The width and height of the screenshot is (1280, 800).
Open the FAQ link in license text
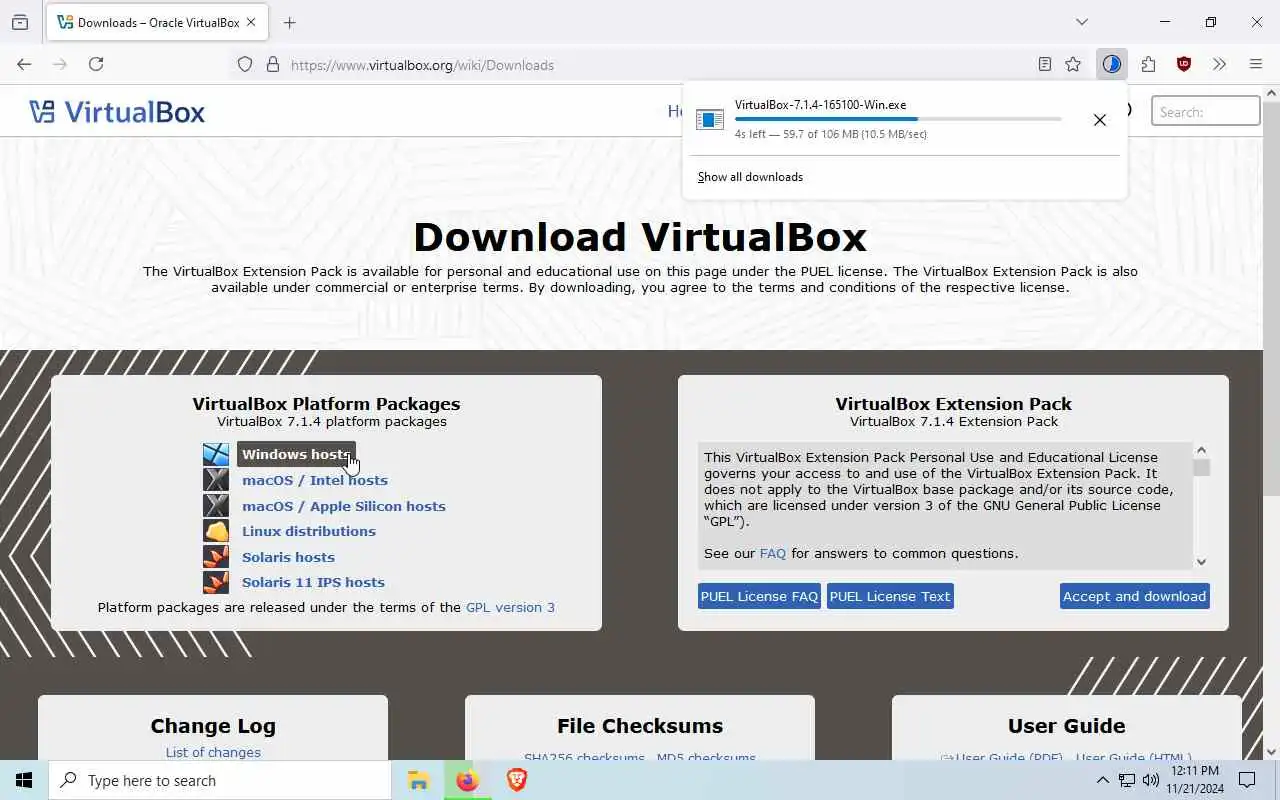coord(773,553)
